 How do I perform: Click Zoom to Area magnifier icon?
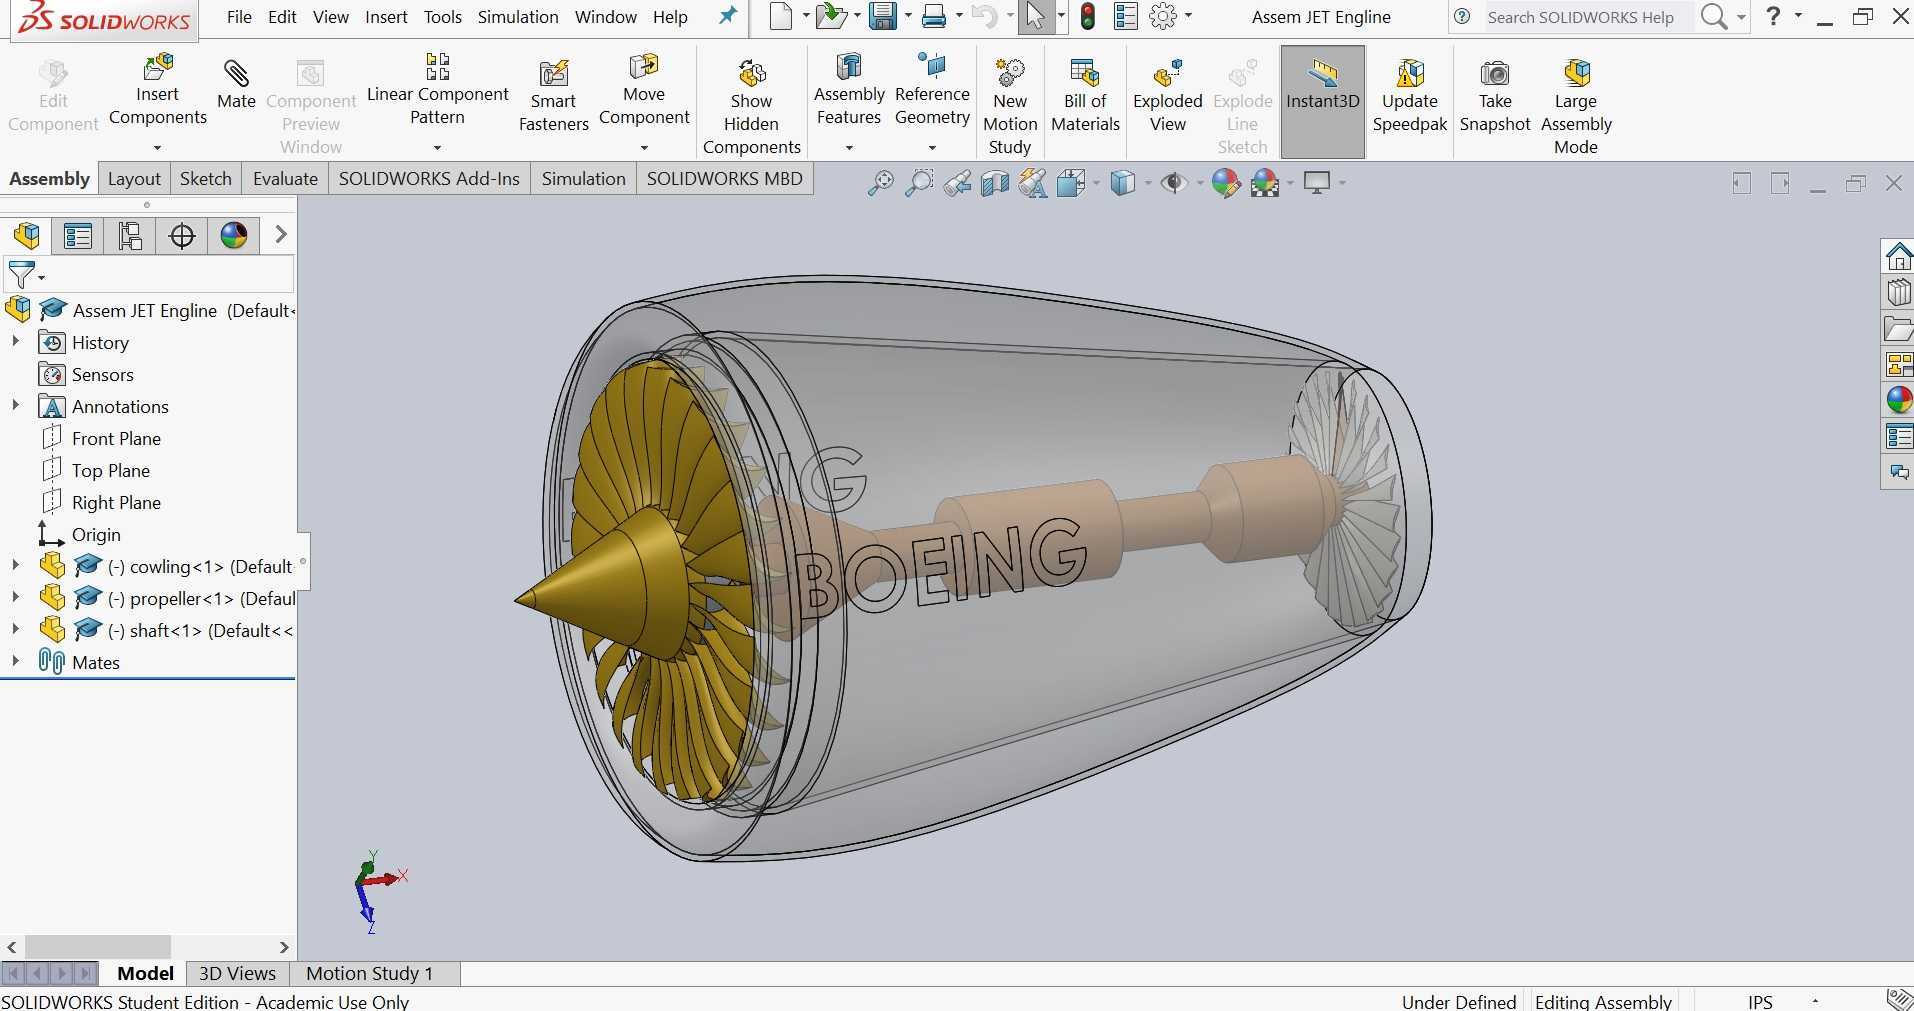918,183
